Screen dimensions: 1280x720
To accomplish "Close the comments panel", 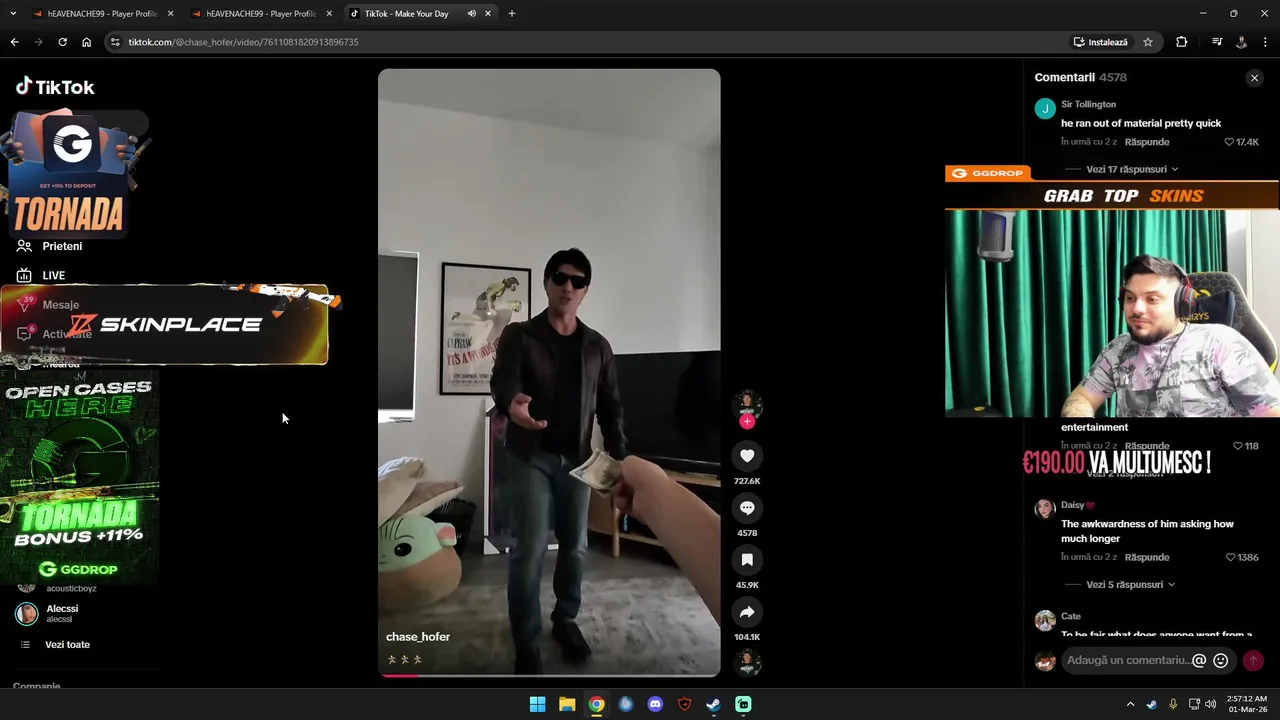I will (1254, 78).
